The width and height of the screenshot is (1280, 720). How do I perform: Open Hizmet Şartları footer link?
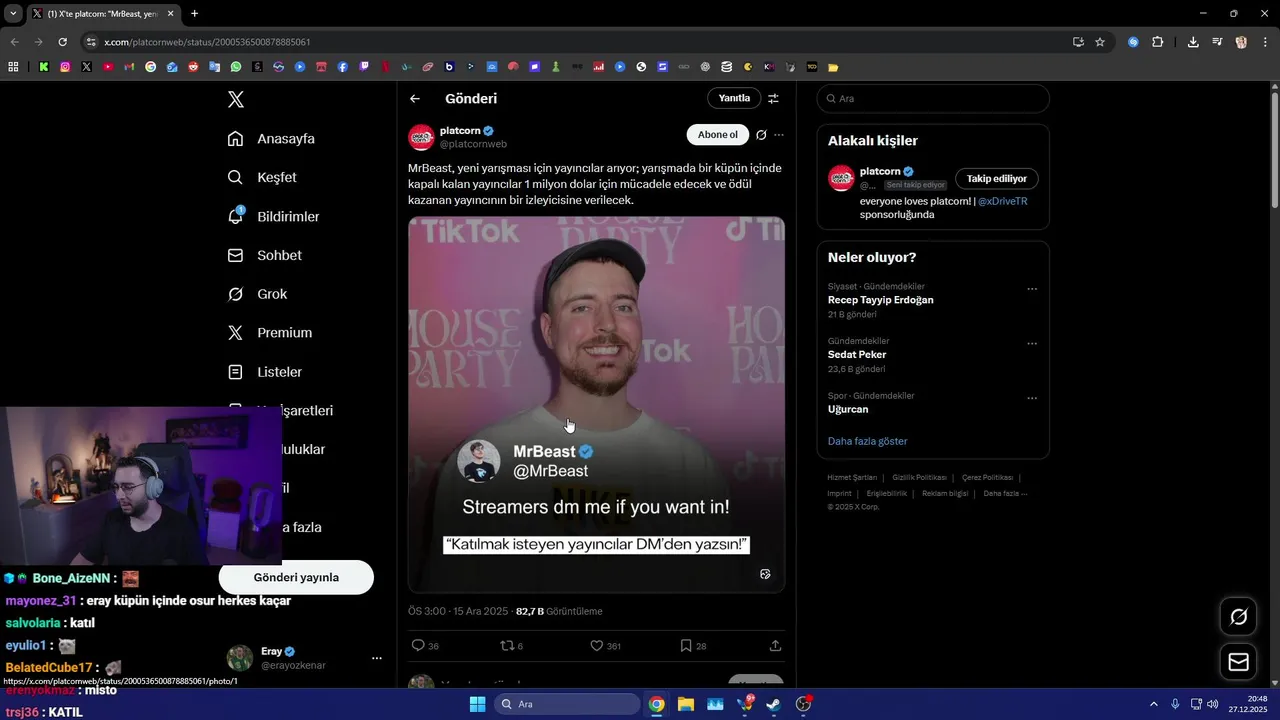point(852,478)
